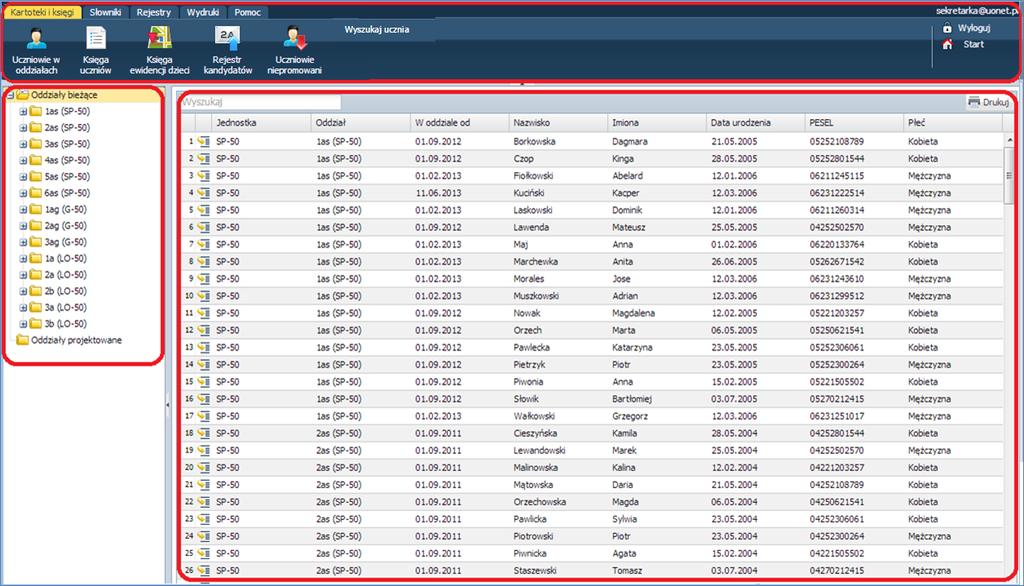1024x586 pixels.
Task: Expand the 2as (SP-50) tree node
Action: click(23, 128)
